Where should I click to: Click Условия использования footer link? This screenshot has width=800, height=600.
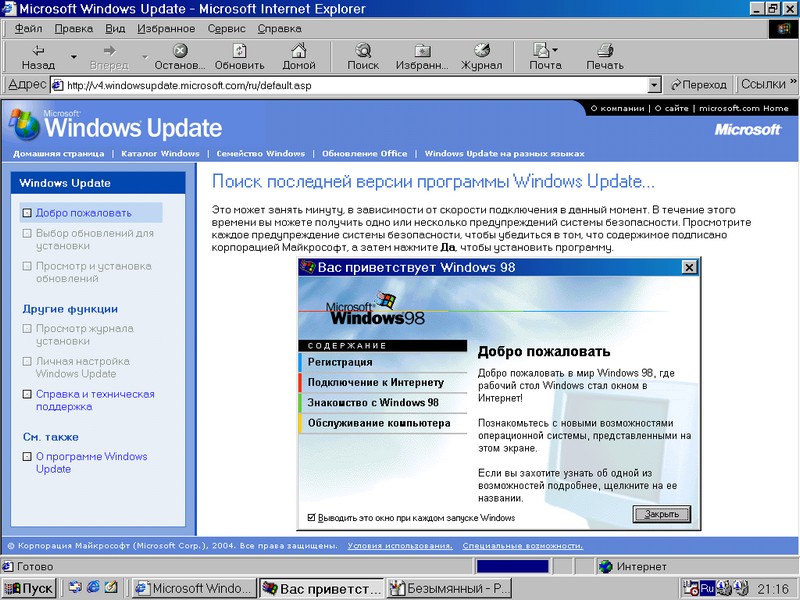click(400, 546)
